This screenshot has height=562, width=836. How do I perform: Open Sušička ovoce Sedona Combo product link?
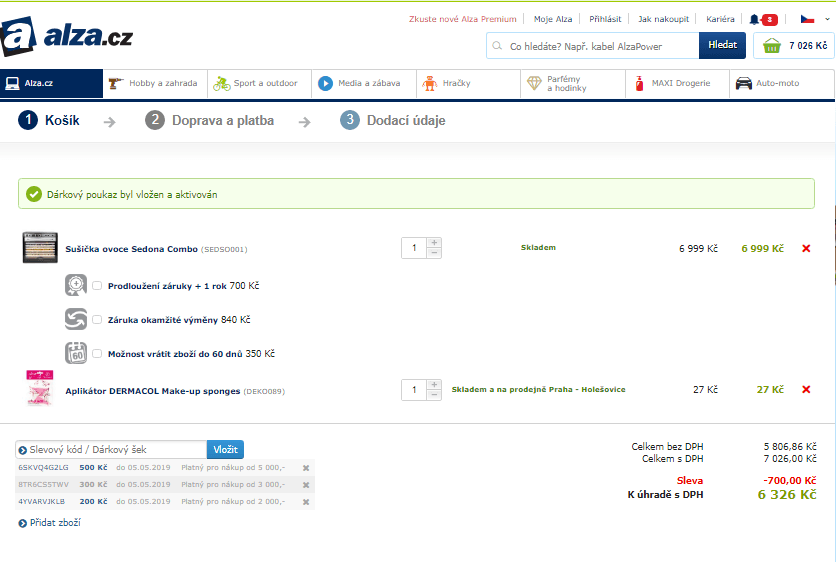[x=132, y=249]
